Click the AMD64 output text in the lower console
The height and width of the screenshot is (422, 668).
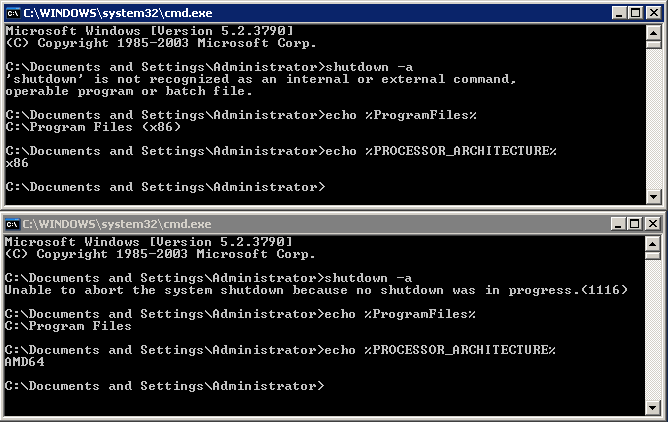(x=24, y=362)
